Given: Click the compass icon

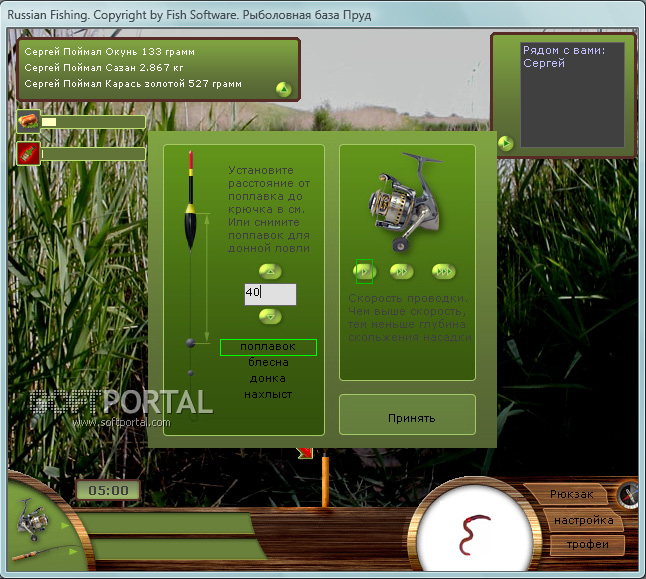Looking at the screenshot, I should tap(630, 495).
